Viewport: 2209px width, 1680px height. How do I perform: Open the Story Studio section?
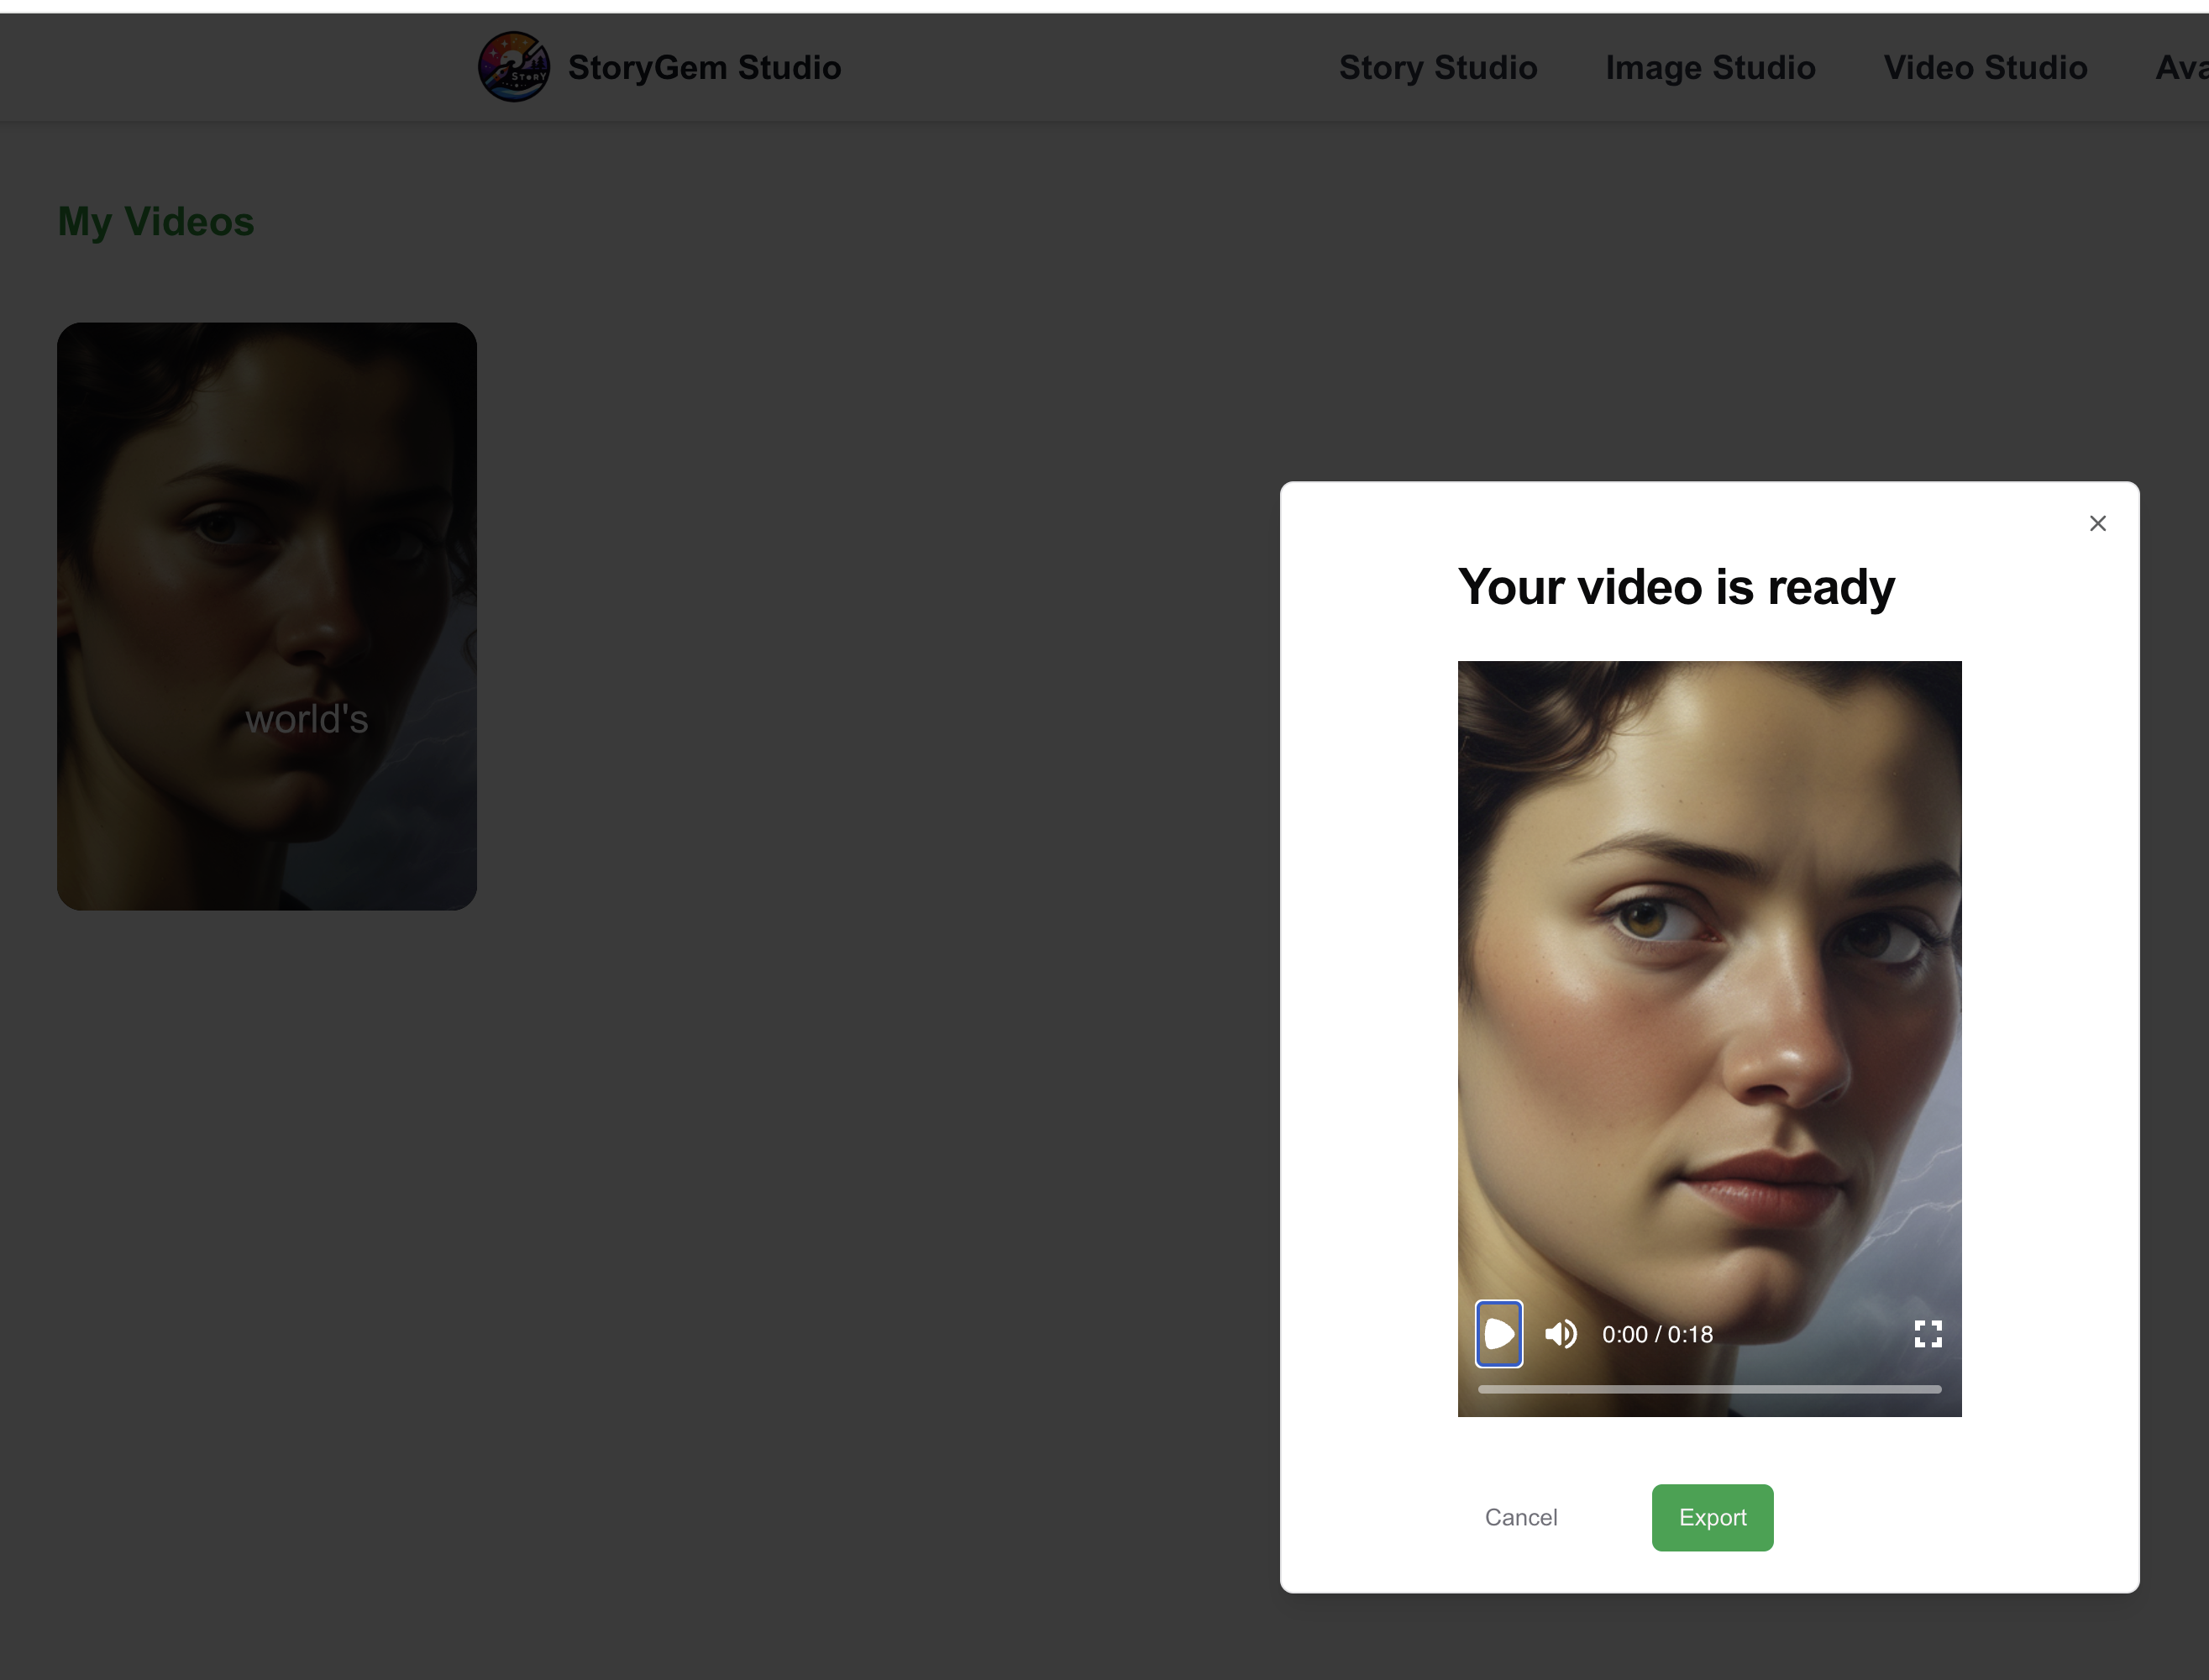[x=1438, y=67]
